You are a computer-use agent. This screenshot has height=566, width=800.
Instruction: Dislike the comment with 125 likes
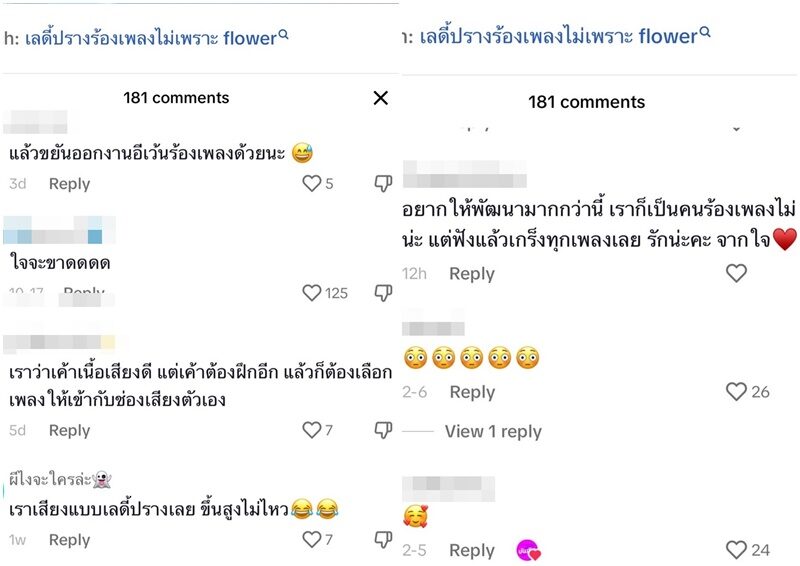[383, 293]
